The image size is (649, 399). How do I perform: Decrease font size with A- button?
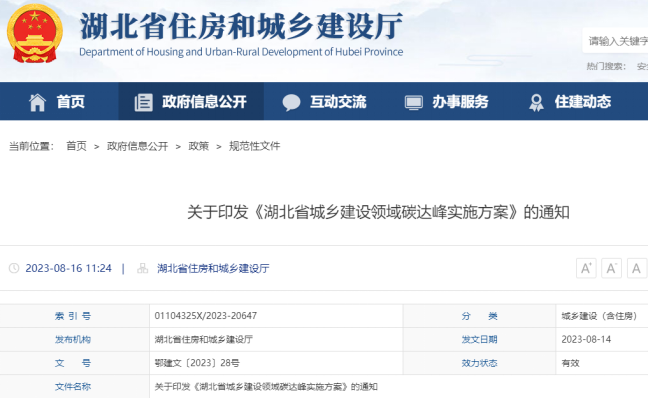(611, 268)
